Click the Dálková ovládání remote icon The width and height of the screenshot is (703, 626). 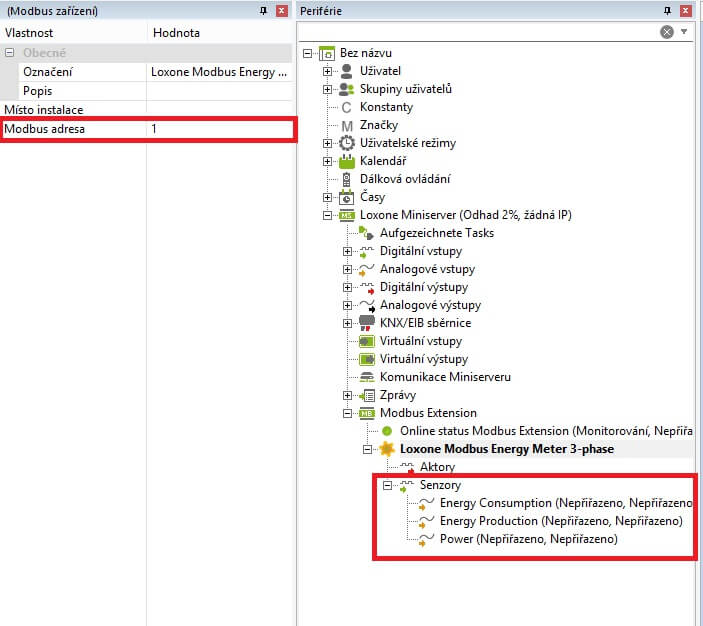[347, 179]
